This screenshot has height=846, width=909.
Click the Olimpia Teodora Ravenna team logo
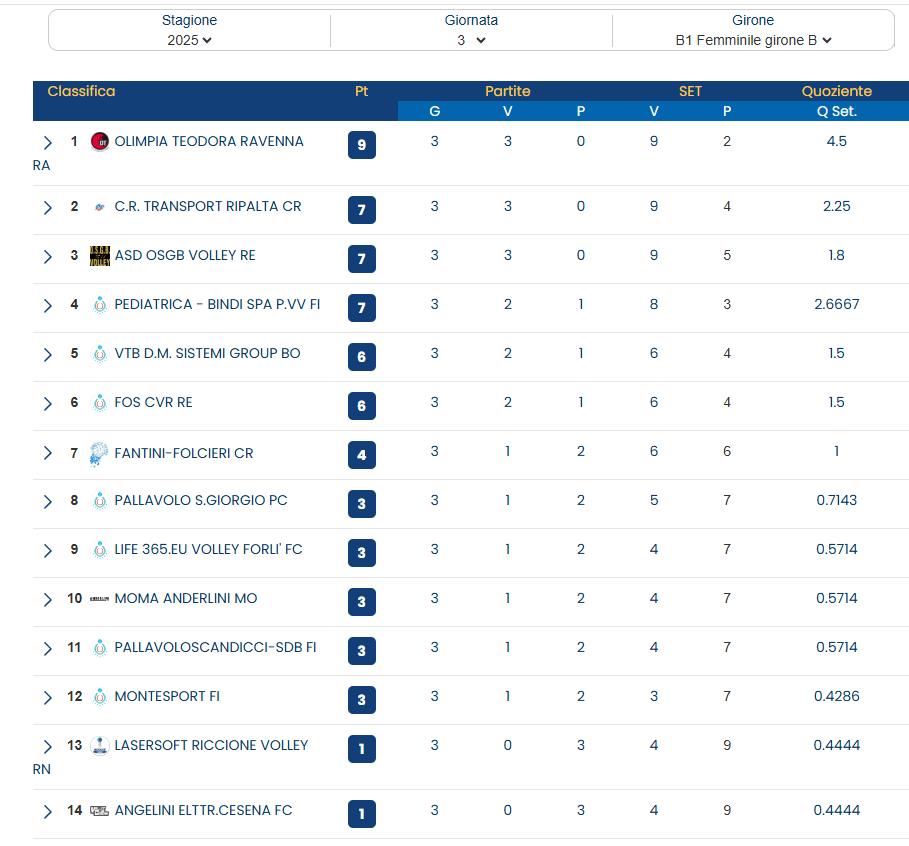click(x=99, y=142)
